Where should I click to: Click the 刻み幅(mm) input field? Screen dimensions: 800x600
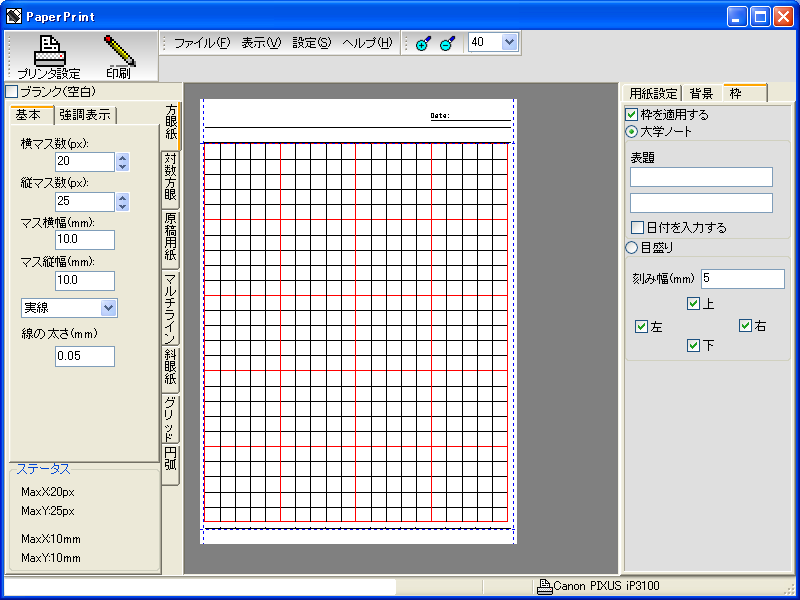[742, 278]
